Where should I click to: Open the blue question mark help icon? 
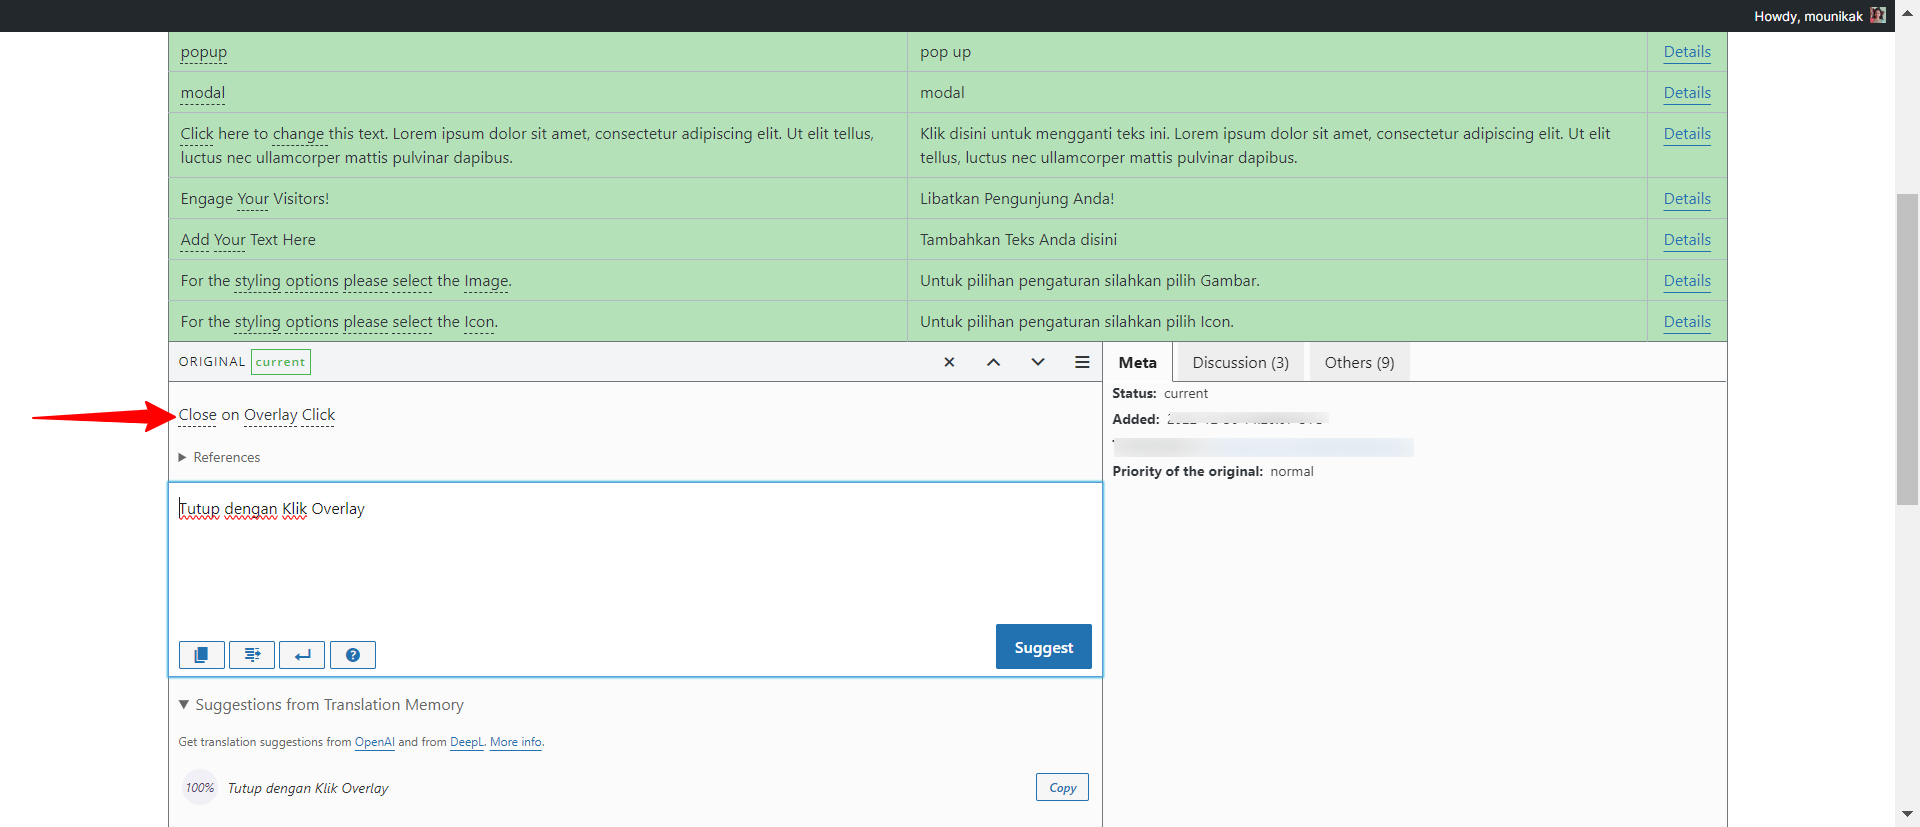tap(353, 655)
